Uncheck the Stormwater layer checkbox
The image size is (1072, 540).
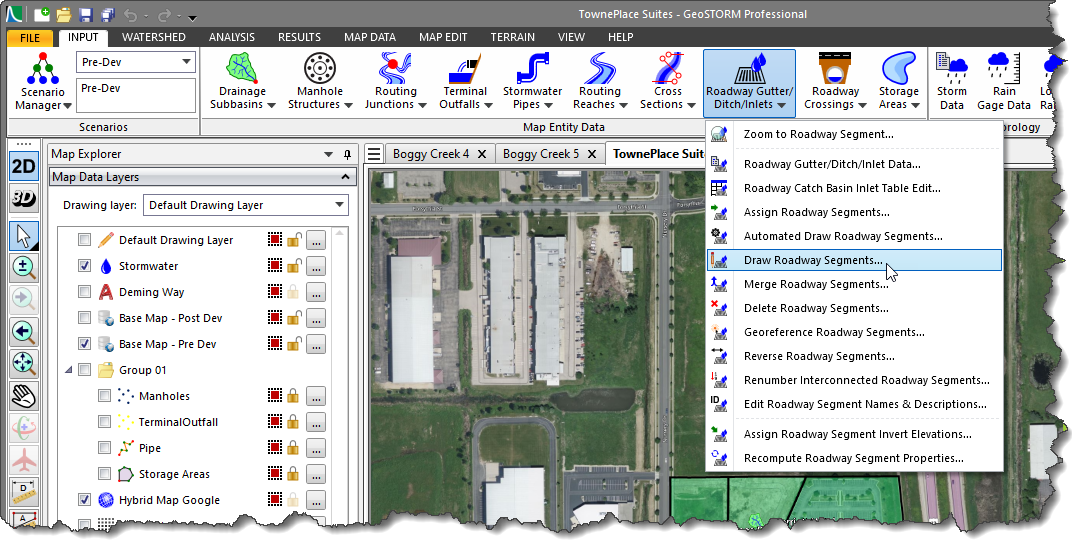click(85, 266)
